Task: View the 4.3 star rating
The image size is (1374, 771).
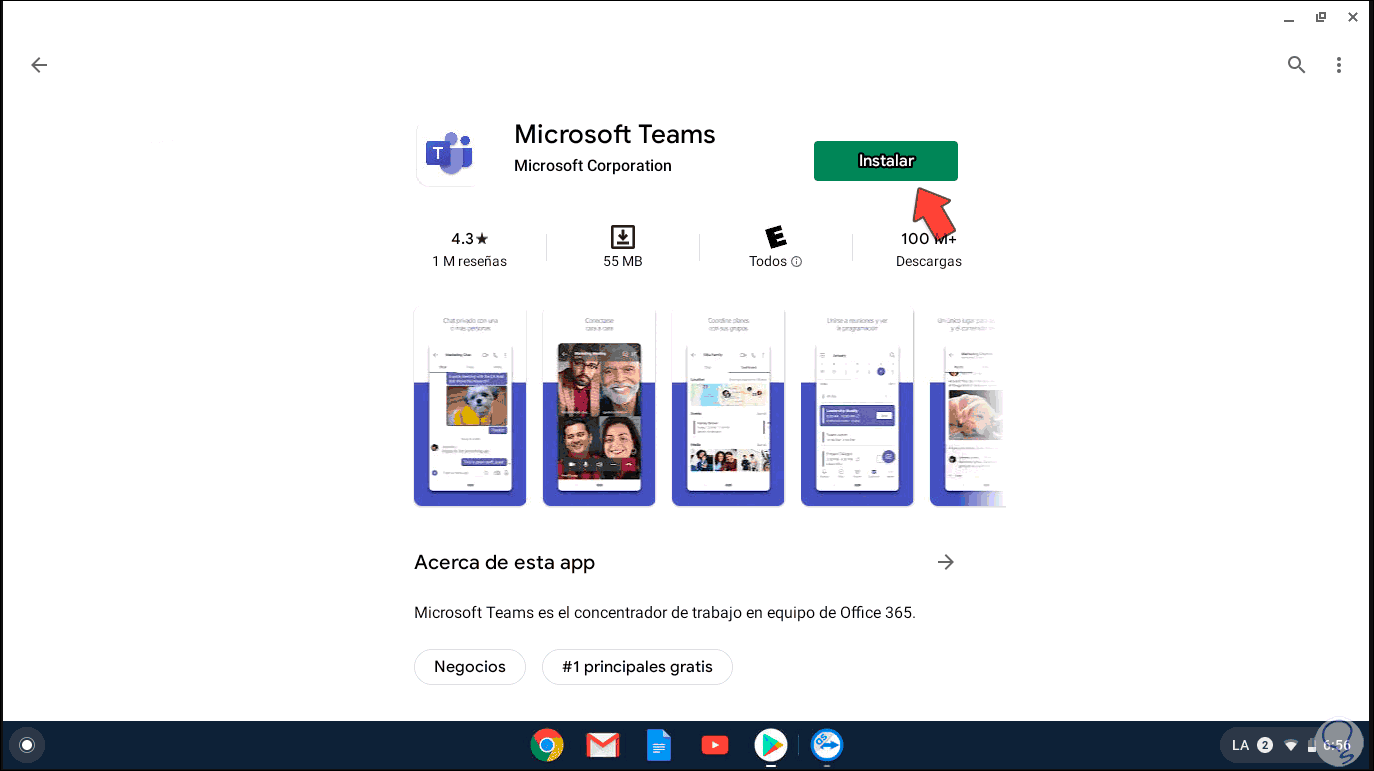Action: coord(469,239)
